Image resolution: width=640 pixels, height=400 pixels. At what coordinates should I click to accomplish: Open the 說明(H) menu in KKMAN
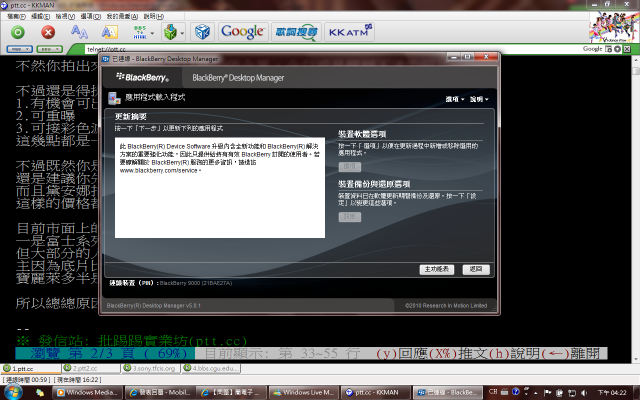click(153, 16)
